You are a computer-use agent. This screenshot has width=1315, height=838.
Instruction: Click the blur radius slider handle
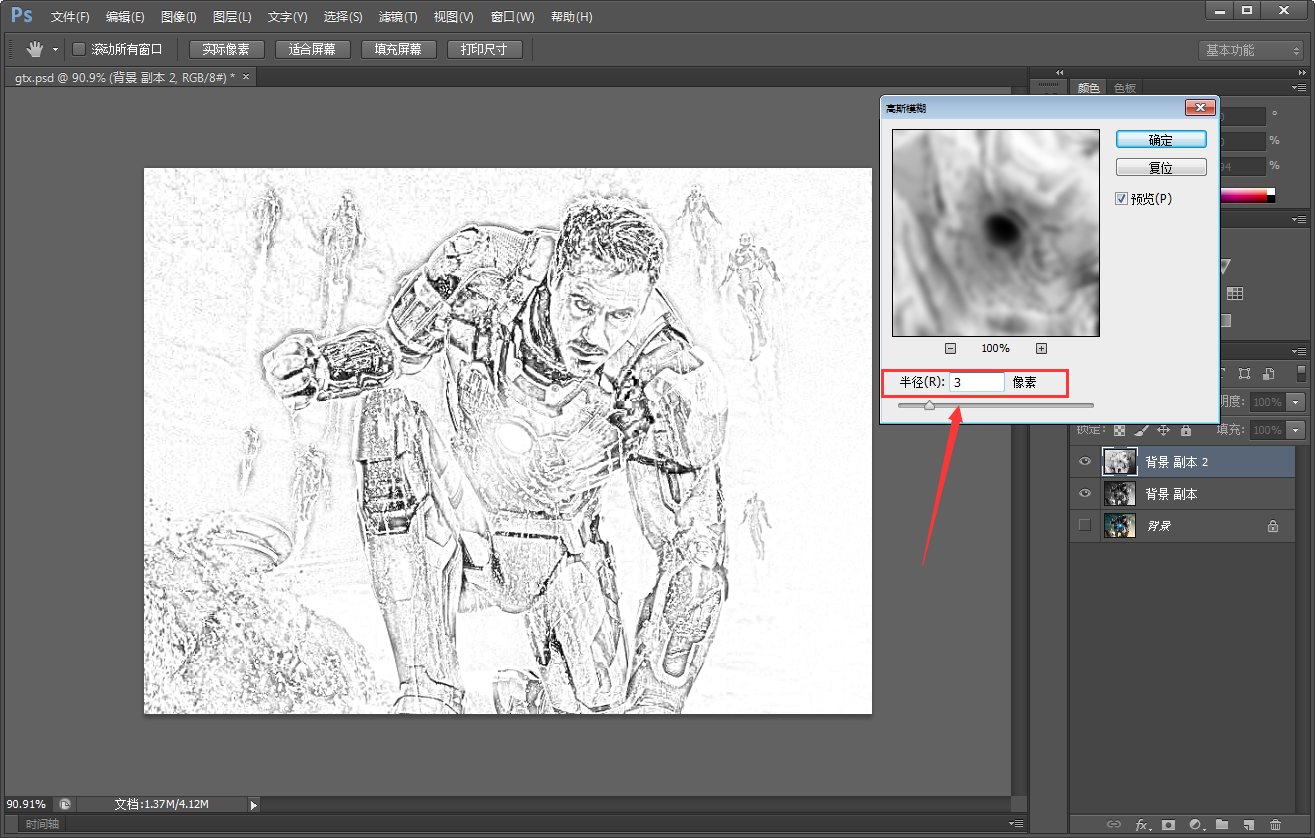(929, 405)
